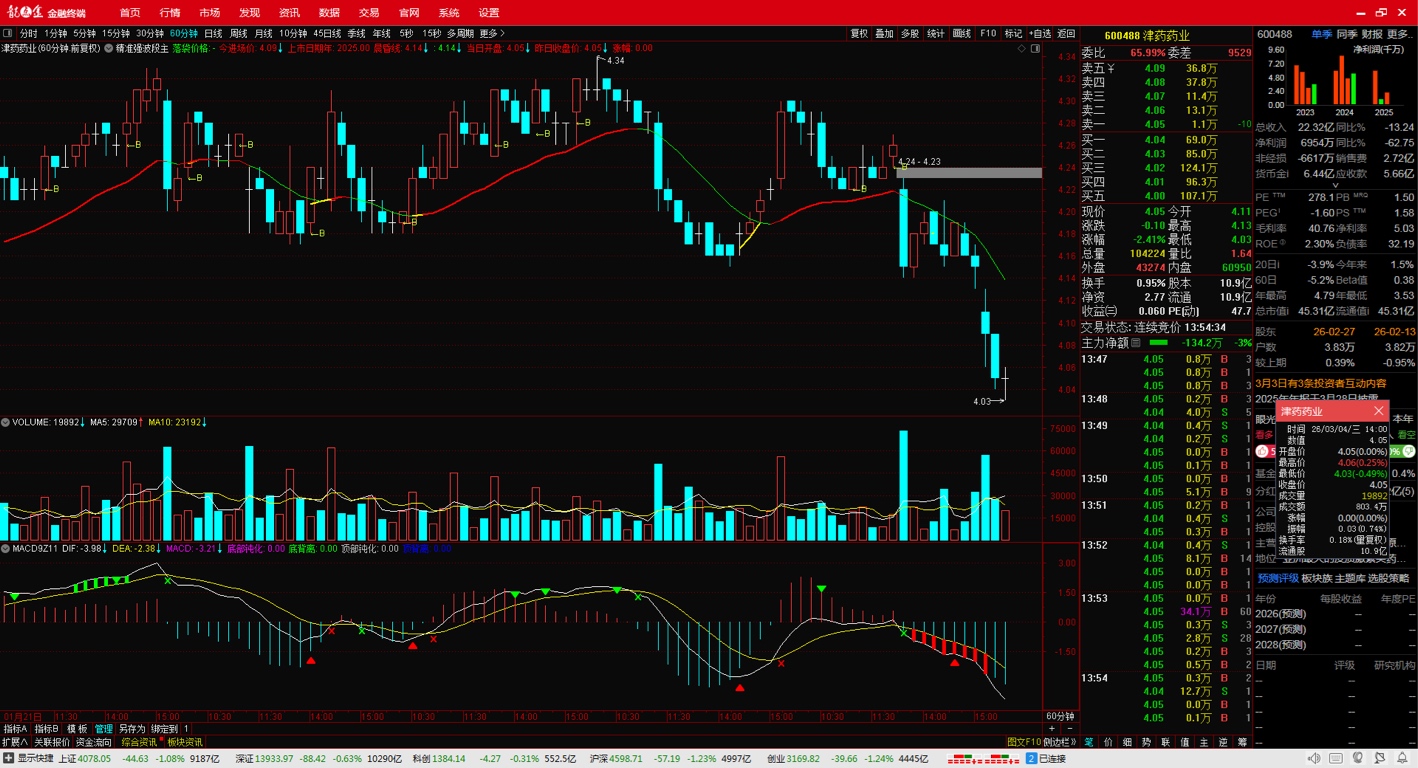Click the zoom-in plus button below chart
The image size is (1418, 768).
coord(1051,729)
